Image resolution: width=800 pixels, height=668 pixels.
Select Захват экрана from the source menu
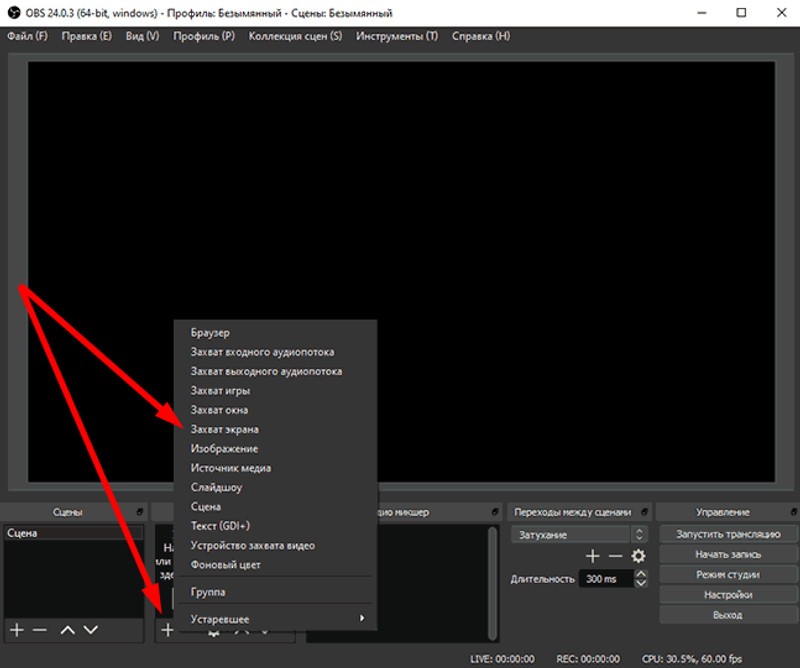(x=224, y=429)
